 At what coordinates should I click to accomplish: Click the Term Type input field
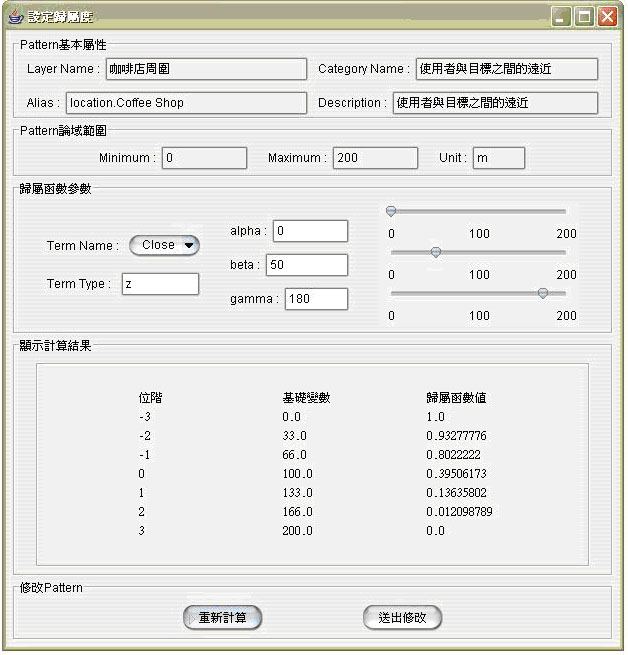(x=160, y=284)
